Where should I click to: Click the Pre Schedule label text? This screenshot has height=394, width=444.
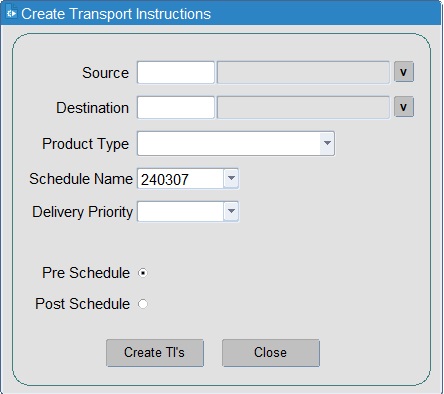click(86, 273)
